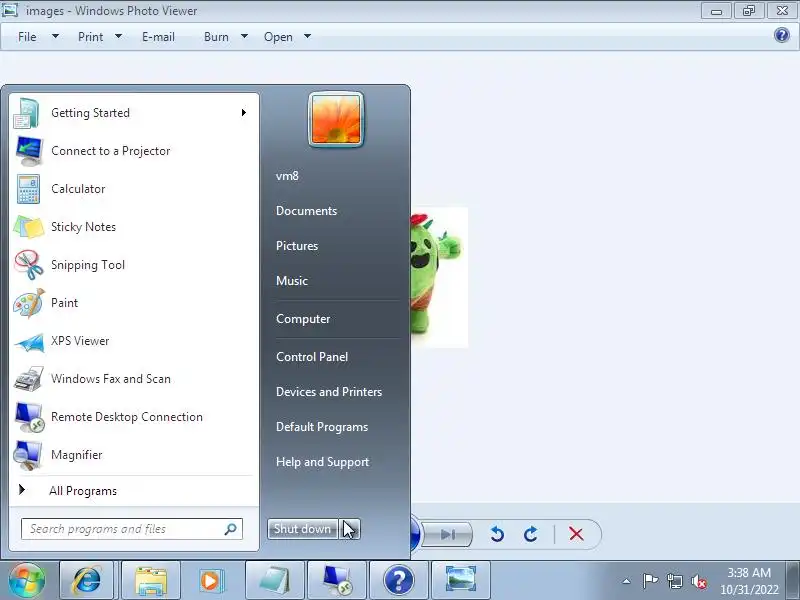This screenshot has height=600, width=800.
Task: Launch the Snipping Tool scissors icon
Action: point(29,265)
